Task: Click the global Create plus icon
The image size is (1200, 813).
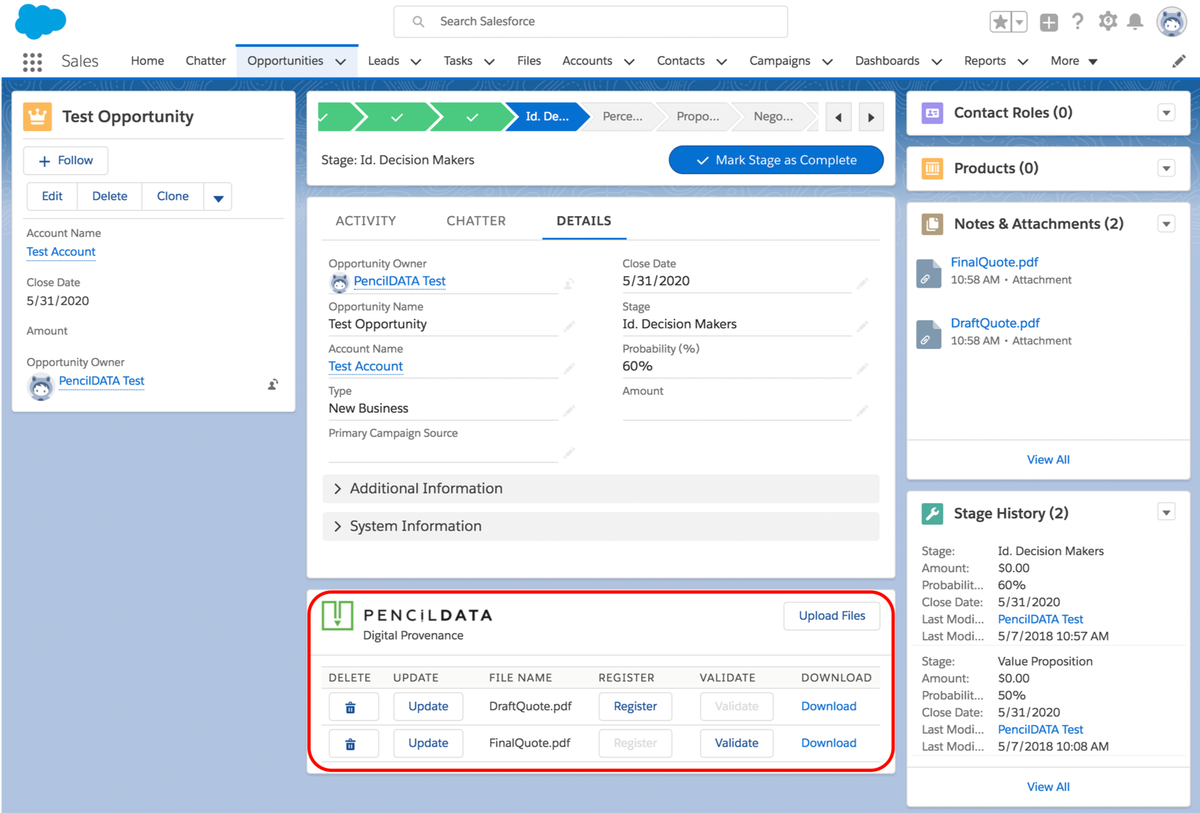Action: pos(1049,22)
